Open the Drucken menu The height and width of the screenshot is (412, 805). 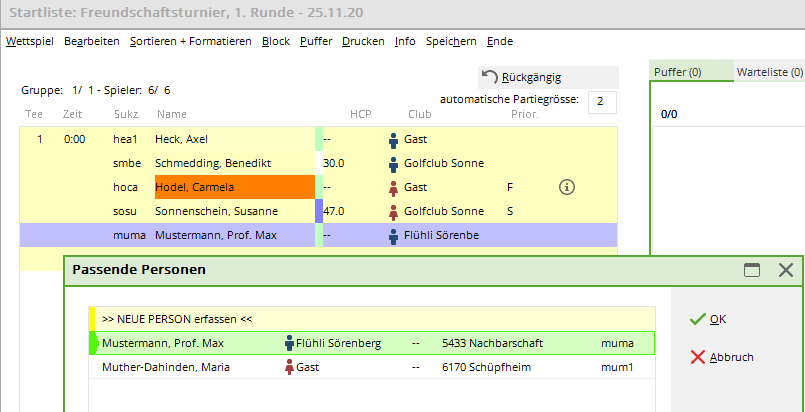(362, 42)
